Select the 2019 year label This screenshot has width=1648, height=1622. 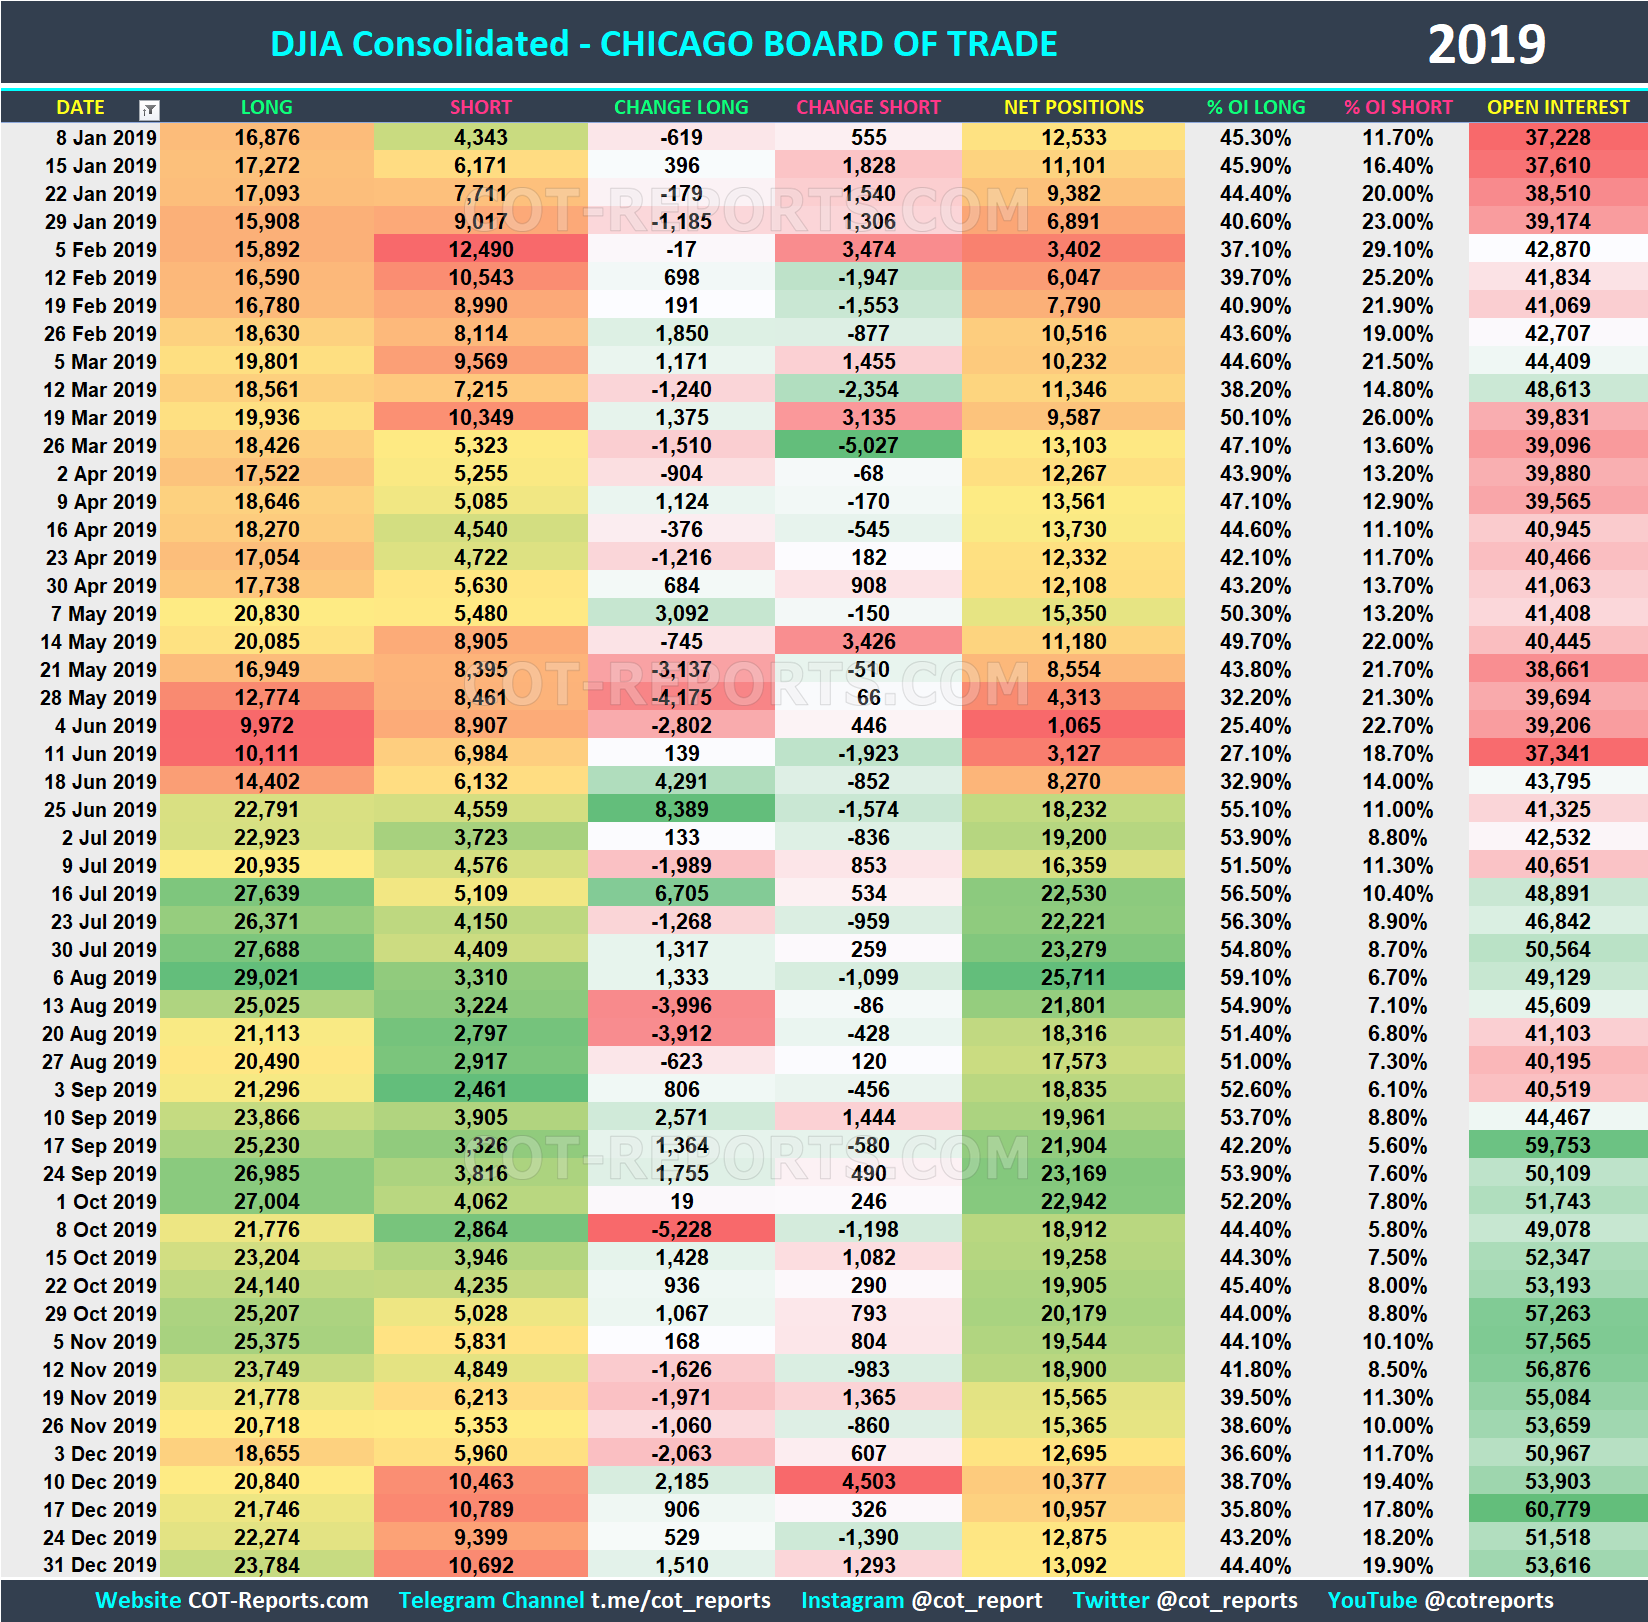coord(1488,42)
